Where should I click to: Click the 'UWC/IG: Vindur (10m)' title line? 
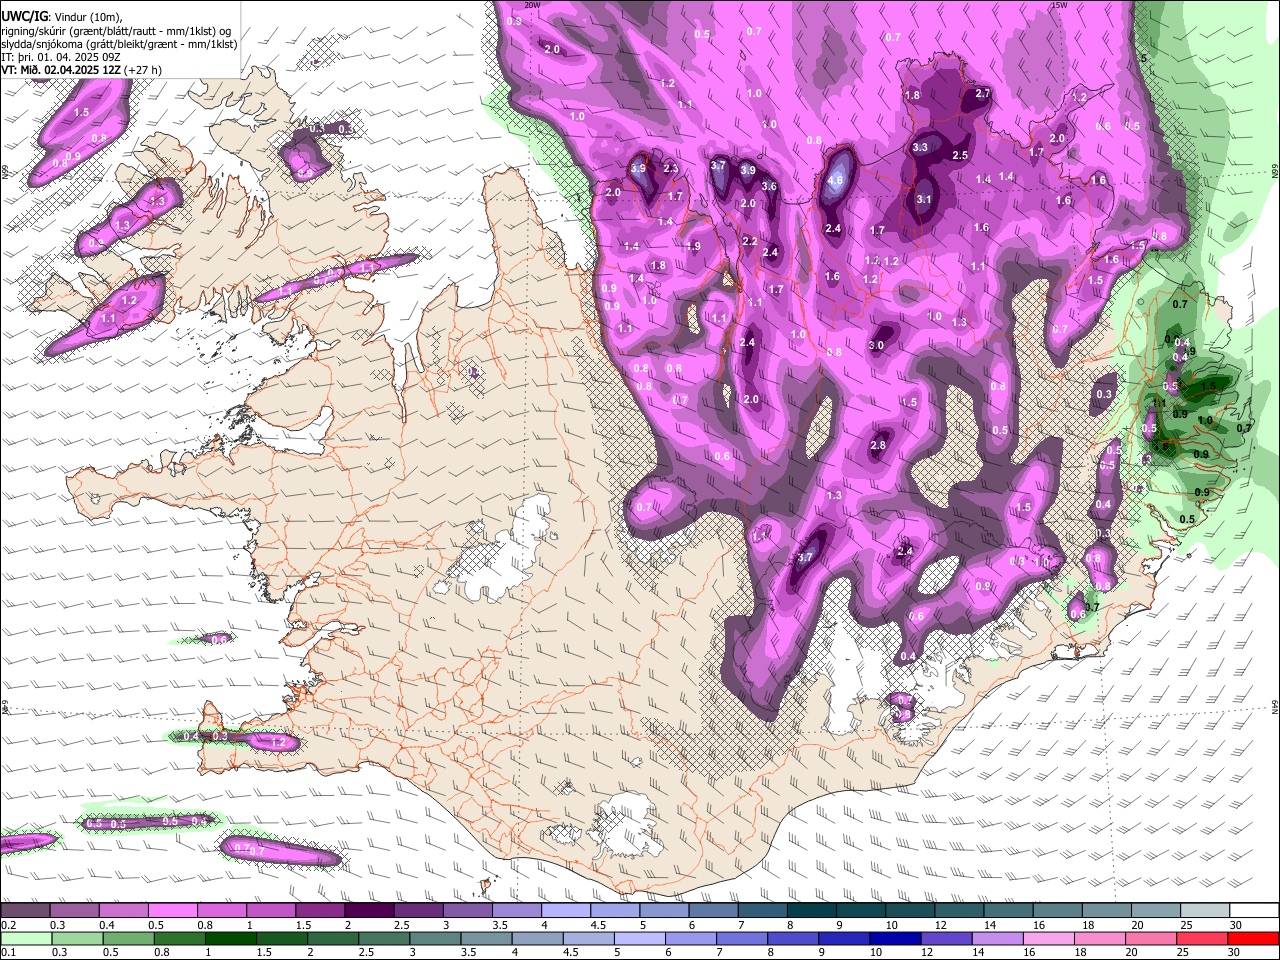pyautogui.click(x=61, y=17)
